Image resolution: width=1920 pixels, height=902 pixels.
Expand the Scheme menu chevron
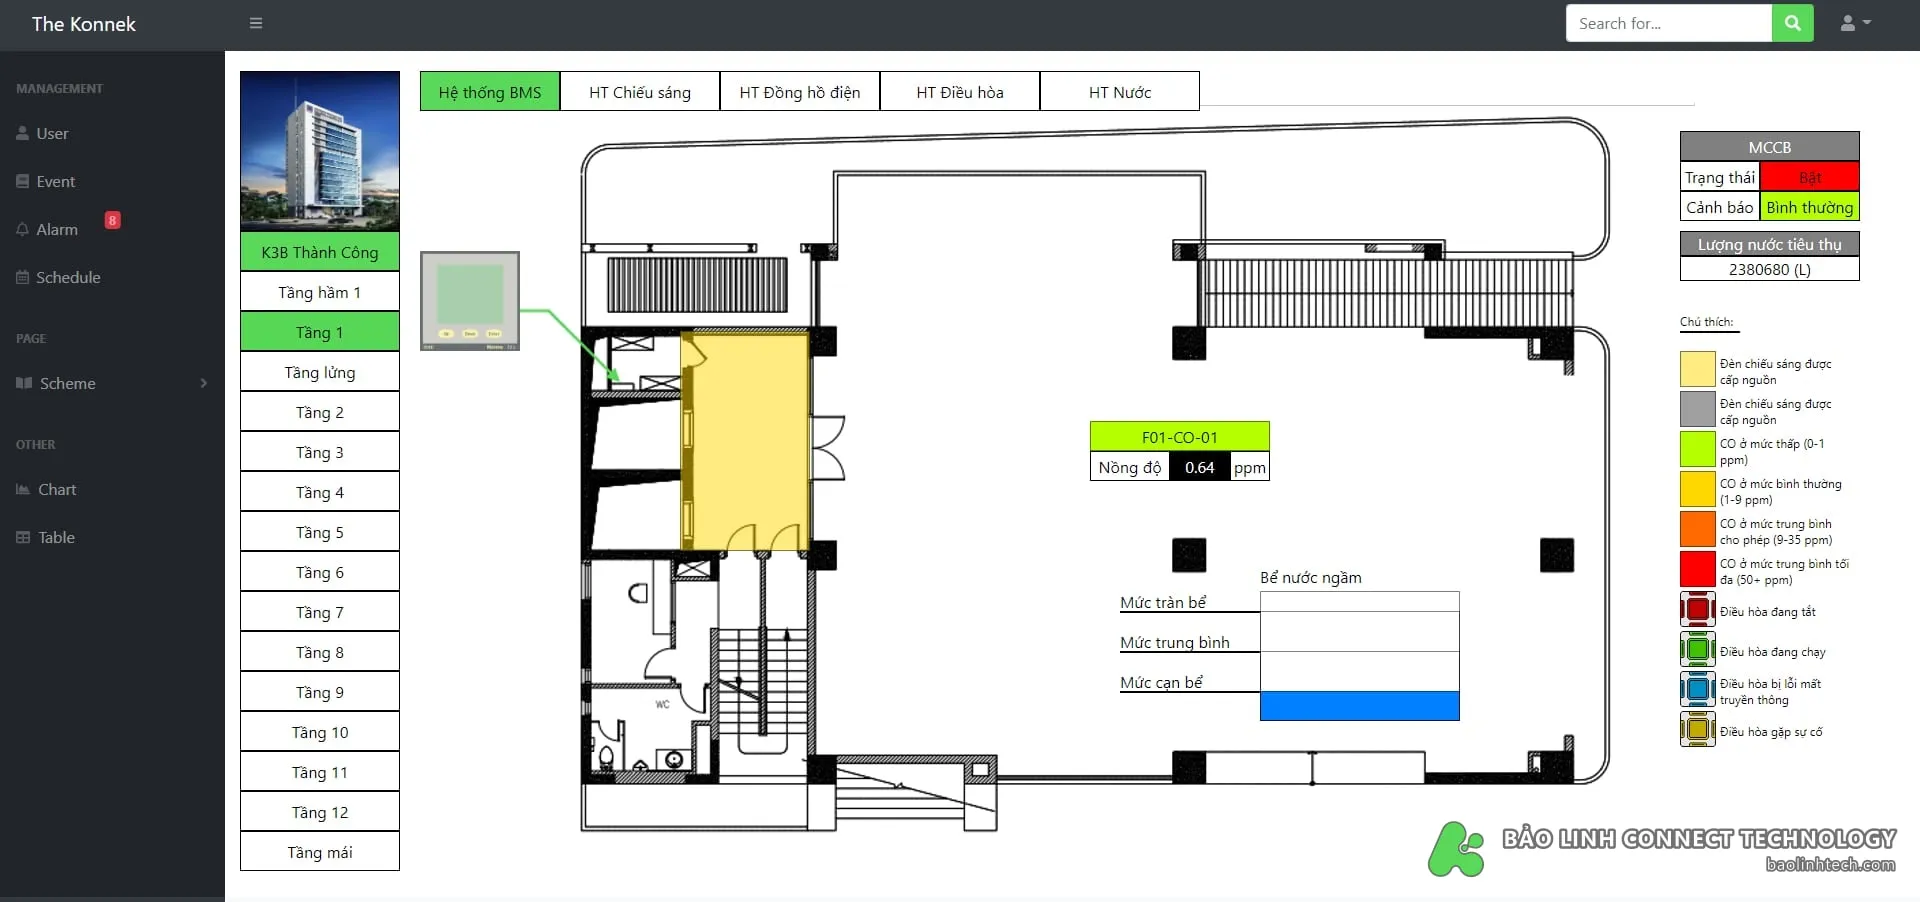point(204,383)
